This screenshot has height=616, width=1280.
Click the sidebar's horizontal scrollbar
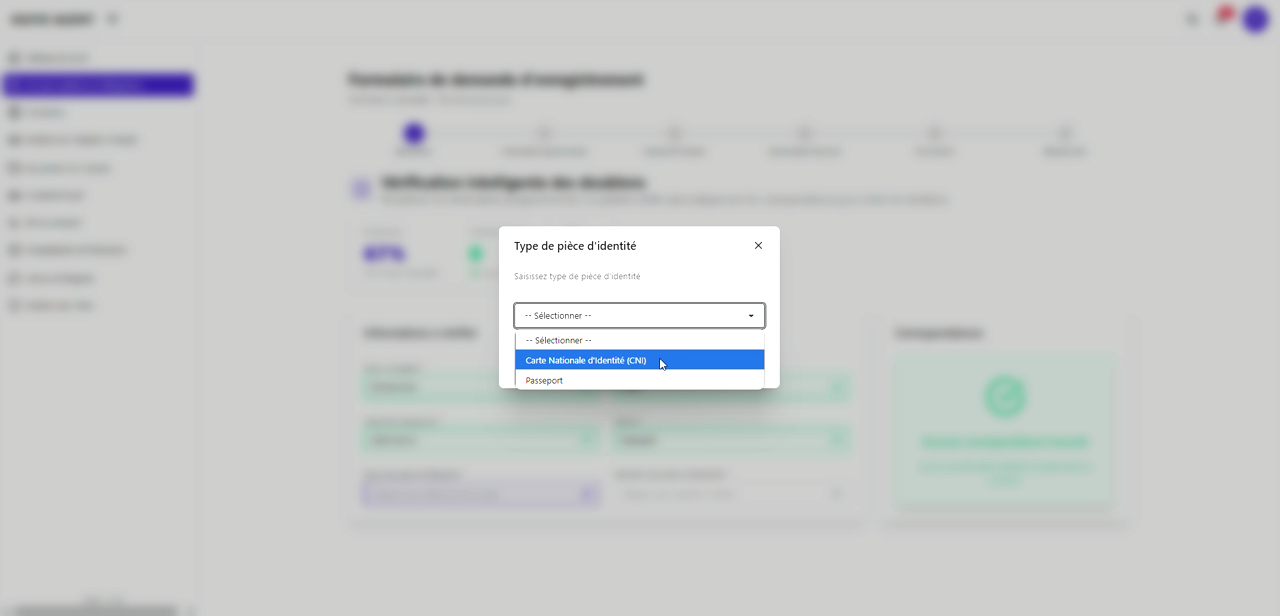(x=95, y=610)
